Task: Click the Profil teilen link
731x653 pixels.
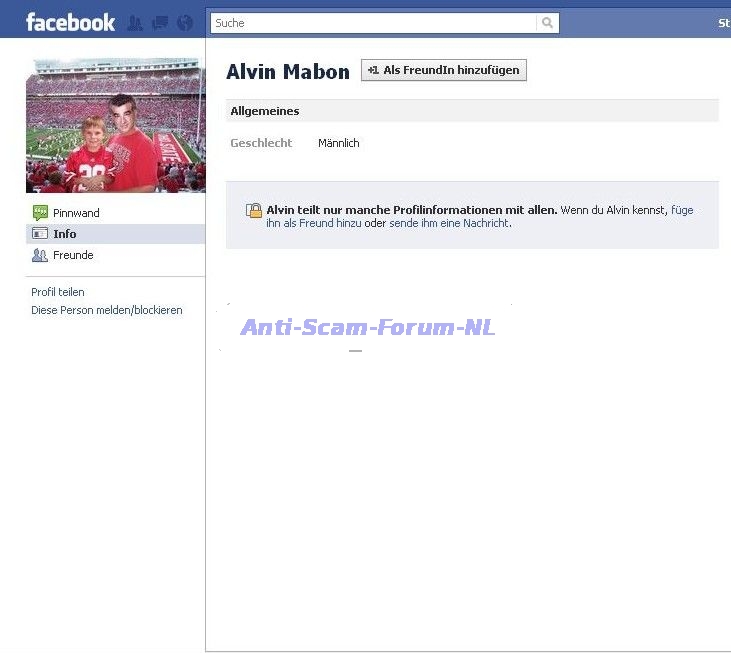Action: [x=58, y=292]
